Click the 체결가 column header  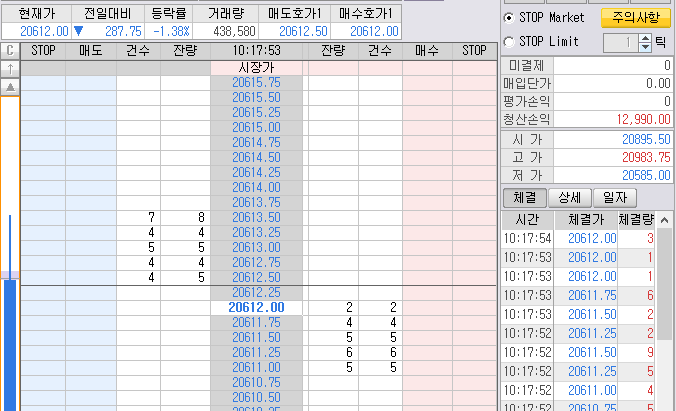pyautogui.click(x=586, y=220)
